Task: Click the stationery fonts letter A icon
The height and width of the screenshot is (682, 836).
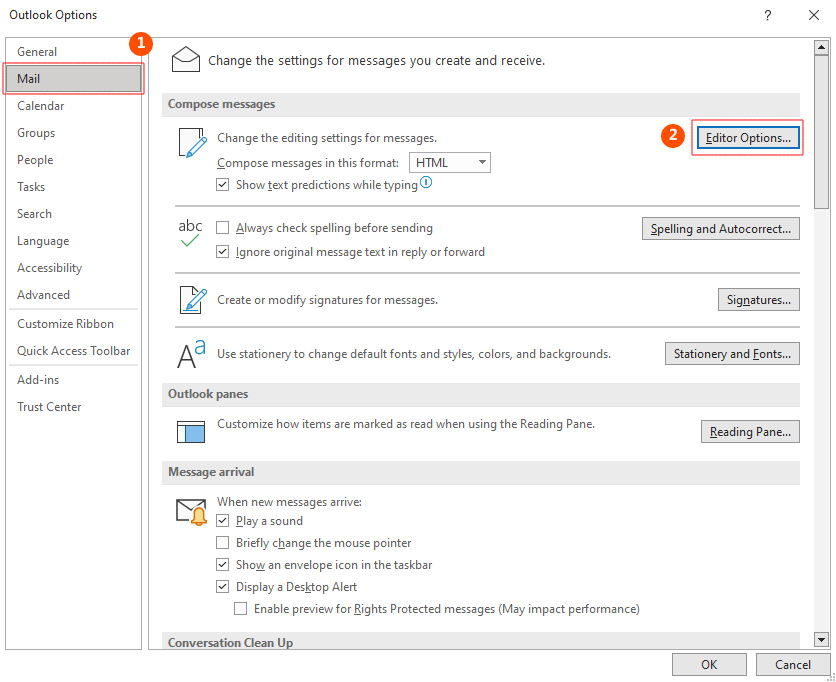Action: [x=190, y=353]
